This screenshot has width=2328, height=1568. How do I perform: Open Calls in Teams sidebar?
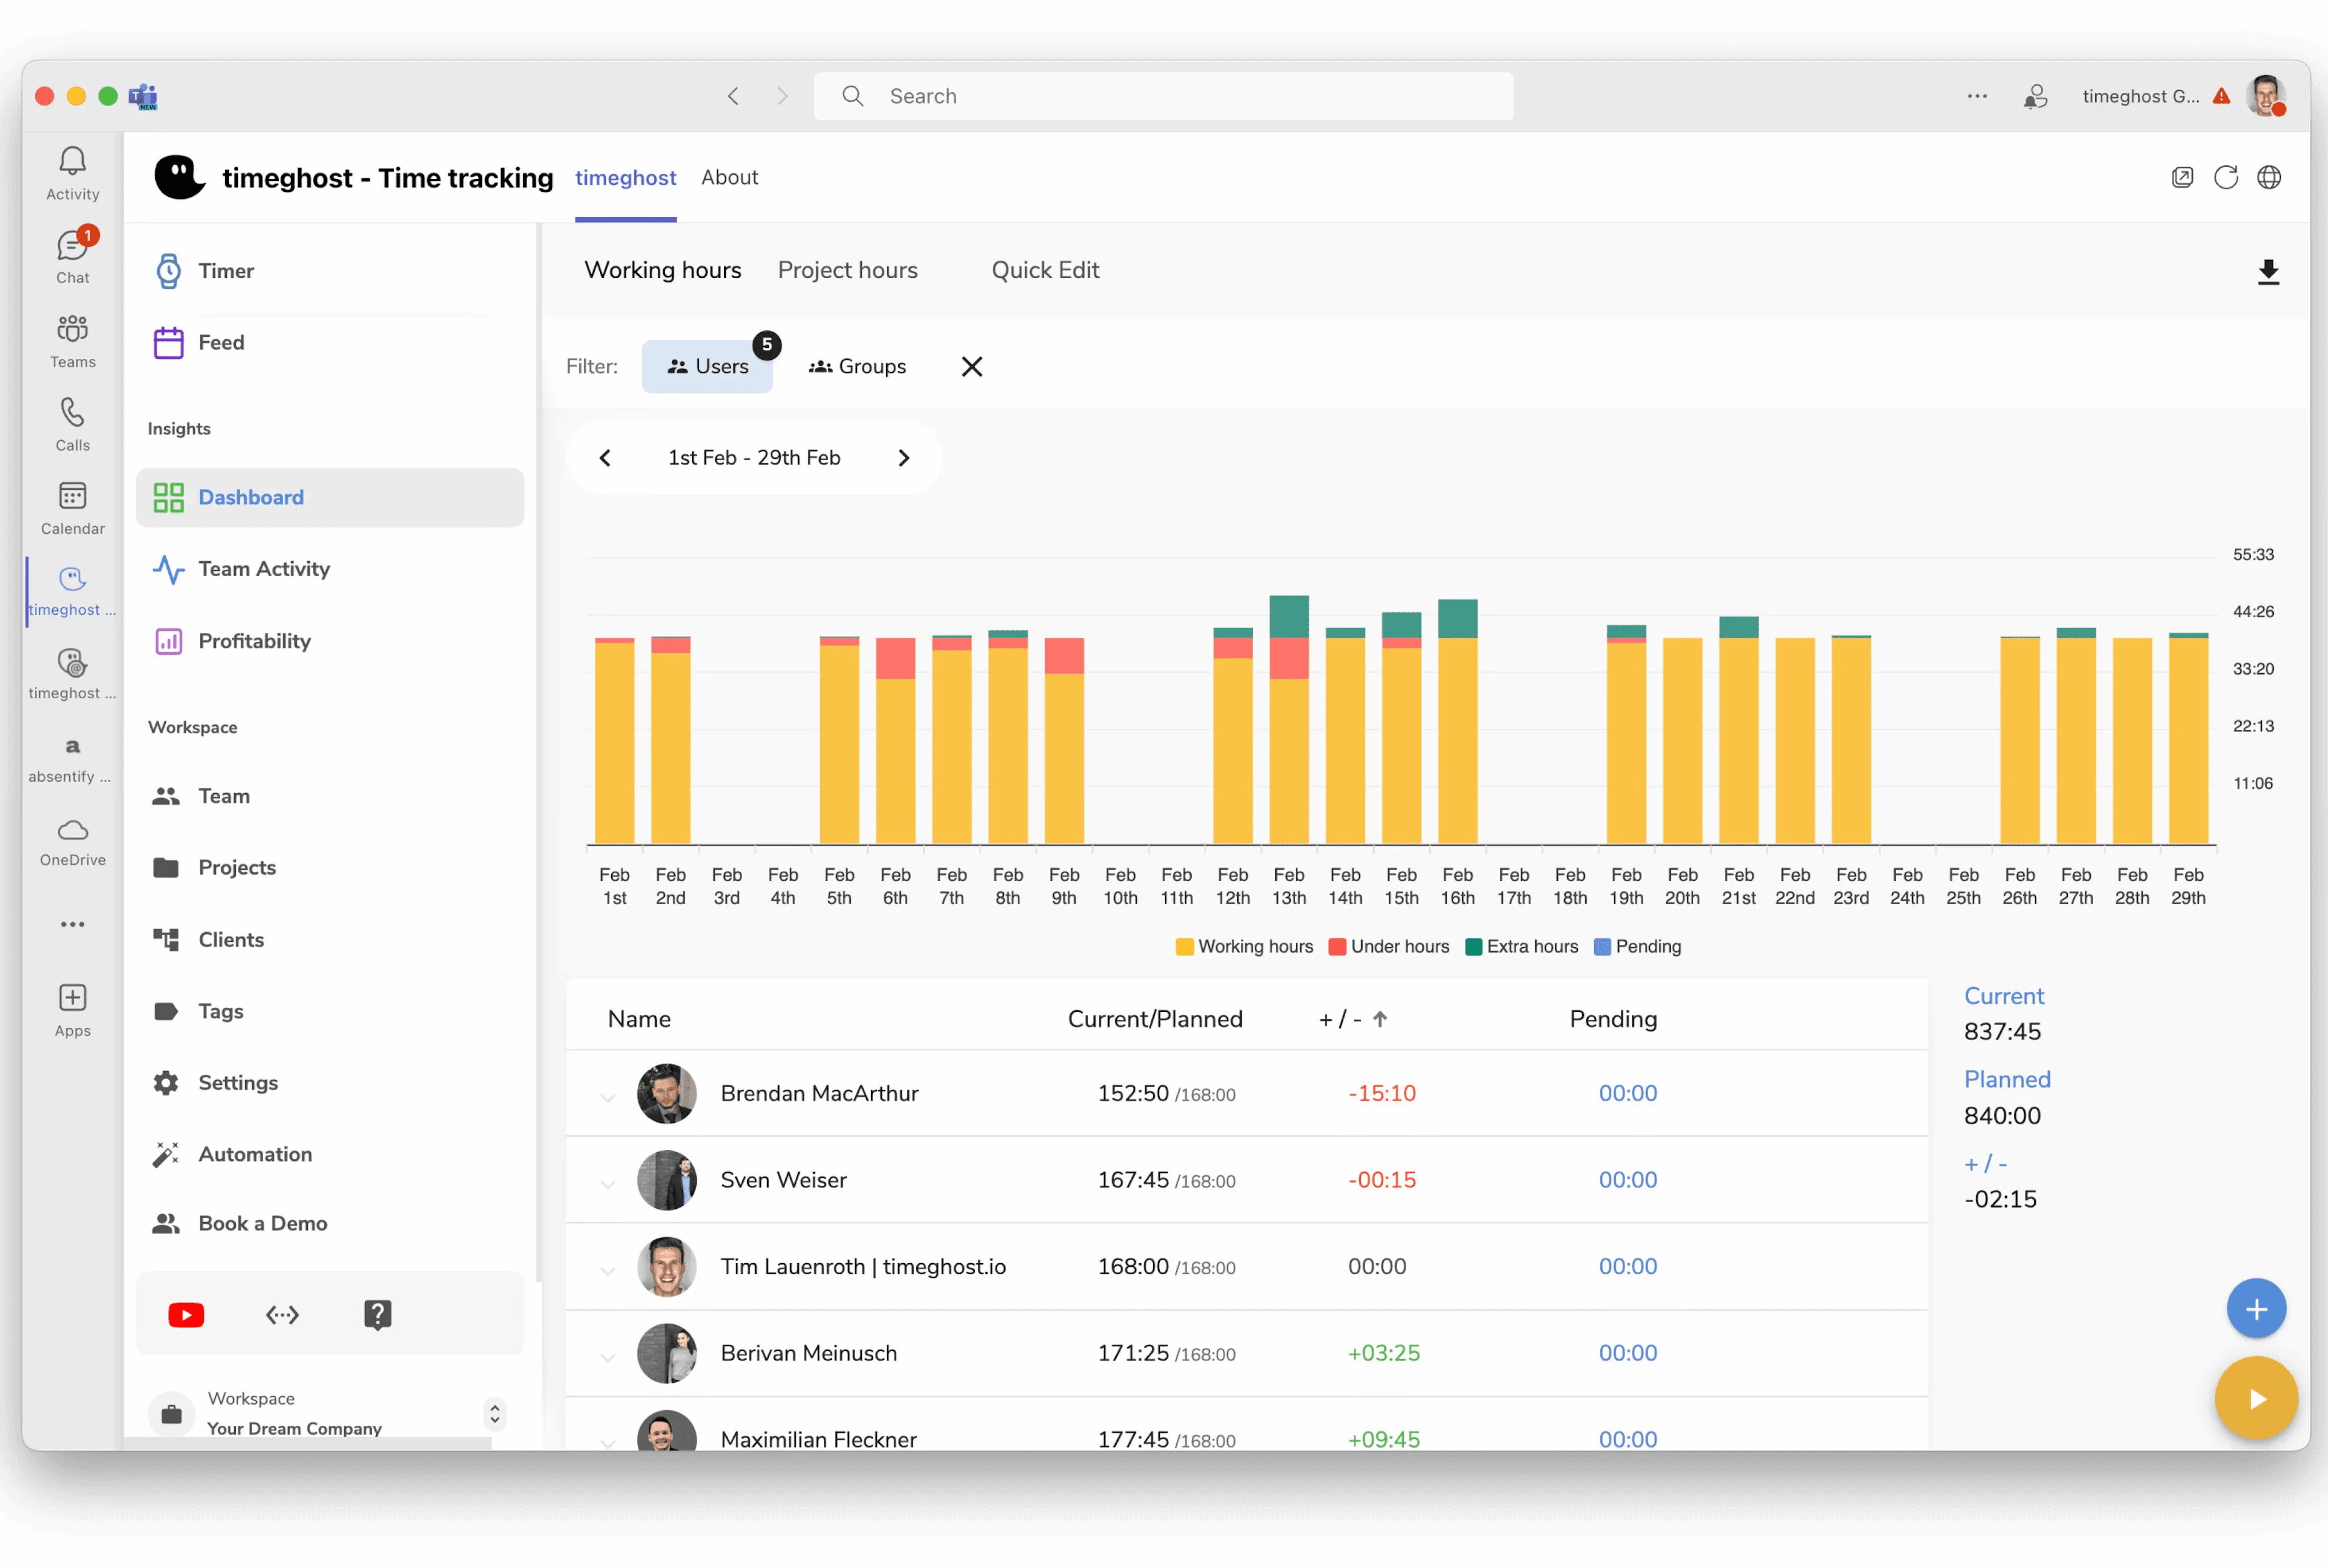72,424
